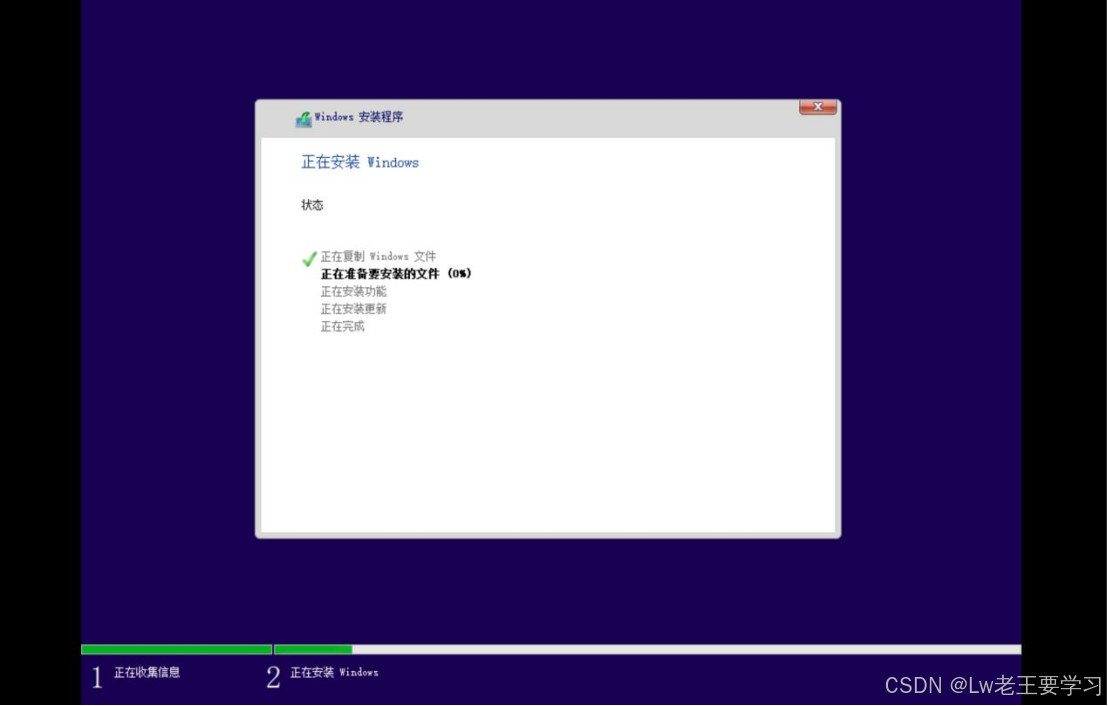Select '正在准备要安装的文件 (0%)' line
Image resolution: width=1108 pixels, height=706 pixels.
tap(396, 273)
